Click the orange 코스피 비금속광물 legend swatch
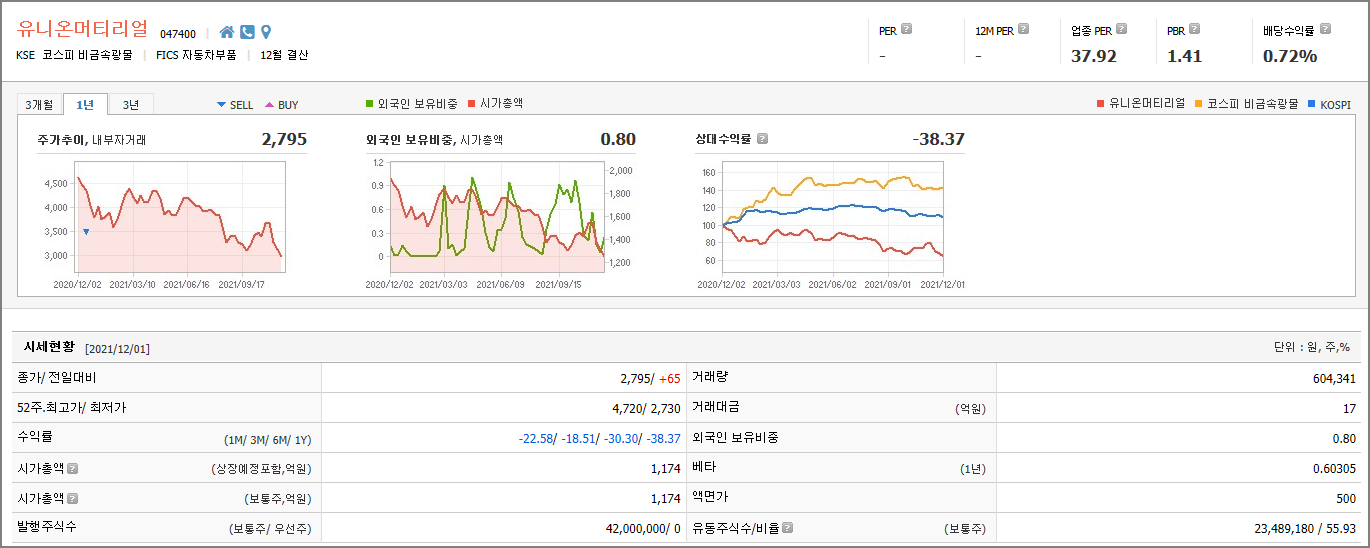Image resolution: width=1370 pixels, height=548 pixels. click(x=1199, y=103)
